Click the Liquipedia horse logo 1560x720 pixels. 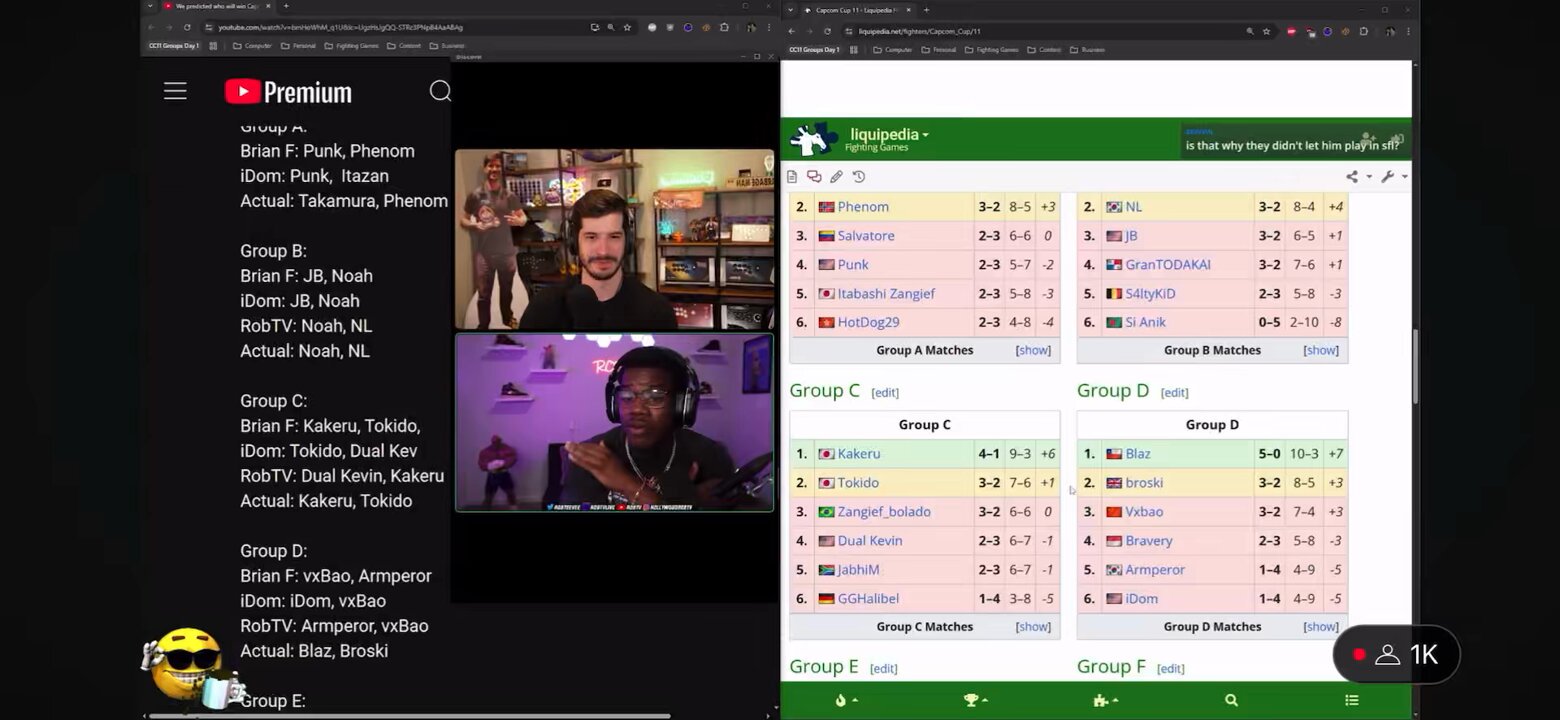coord(812,139)
